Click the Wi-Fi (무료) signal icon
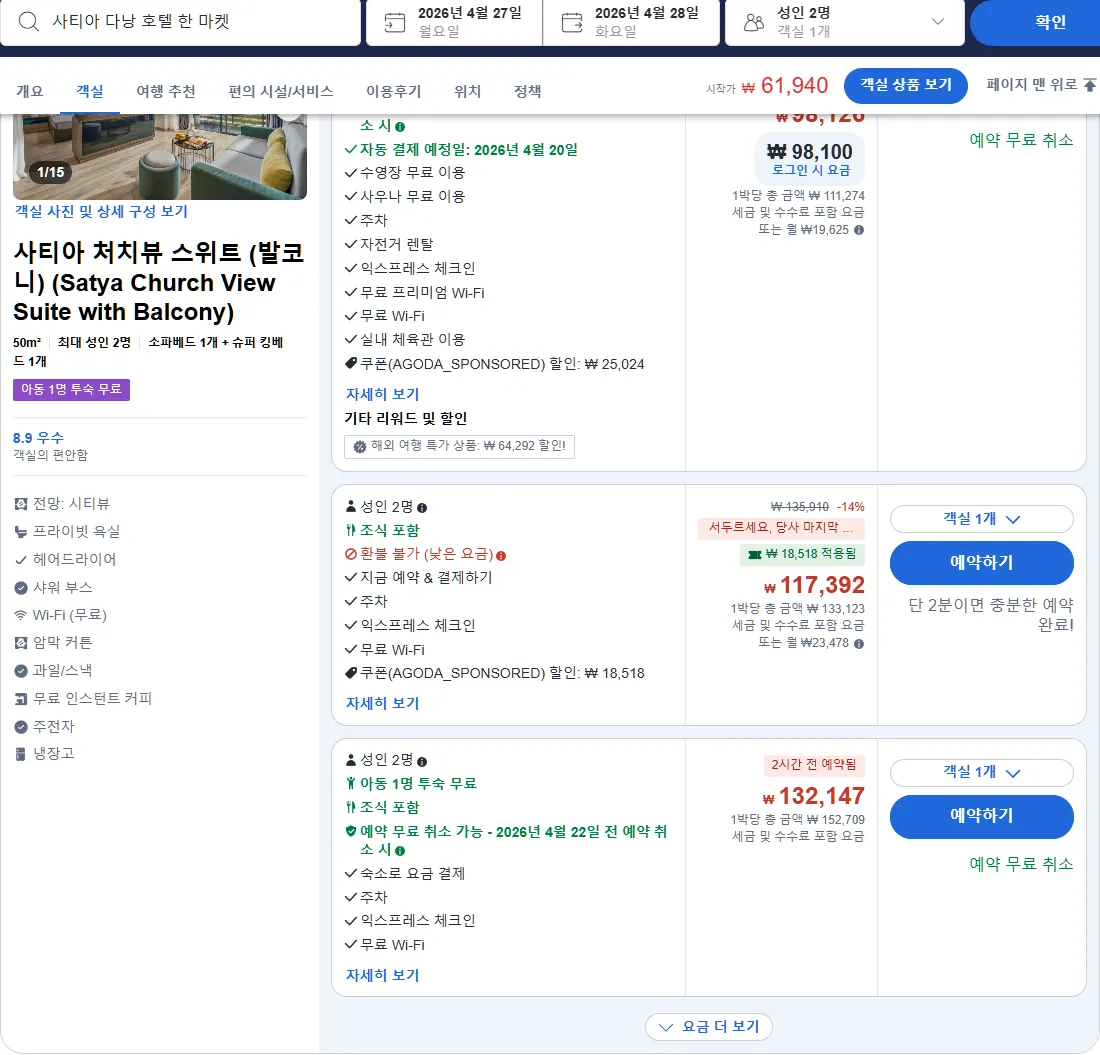The height and width of the screenshot is (1055, 1100). pos(21,616)
